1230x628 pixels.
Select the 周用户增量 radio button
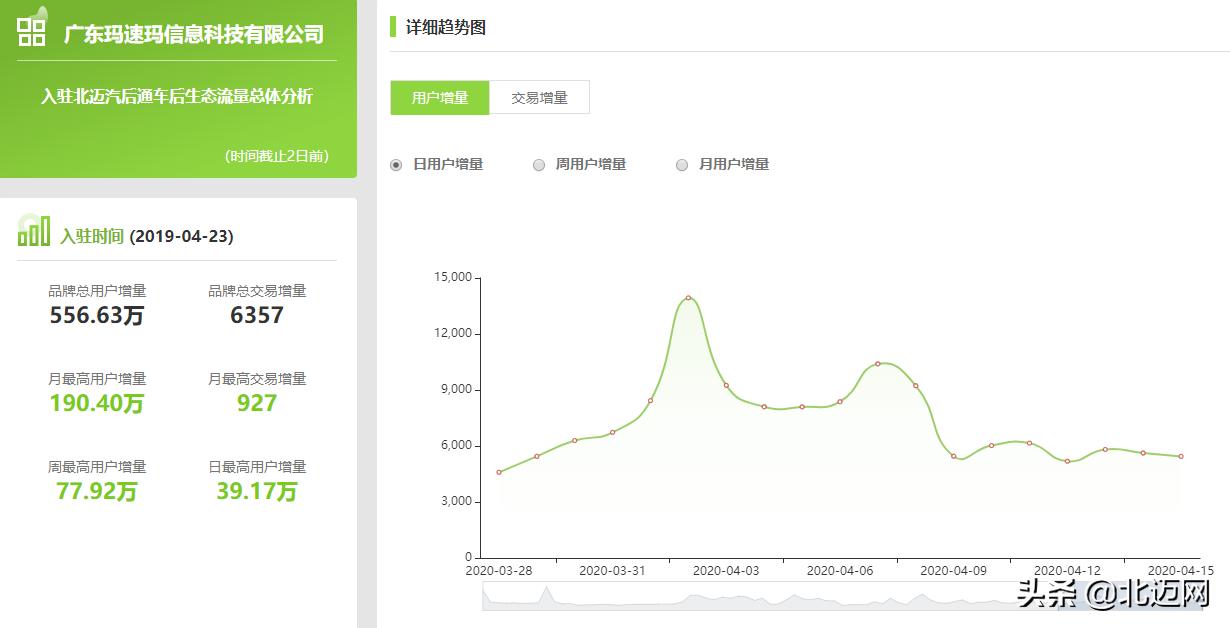click(x=539, y=165)
